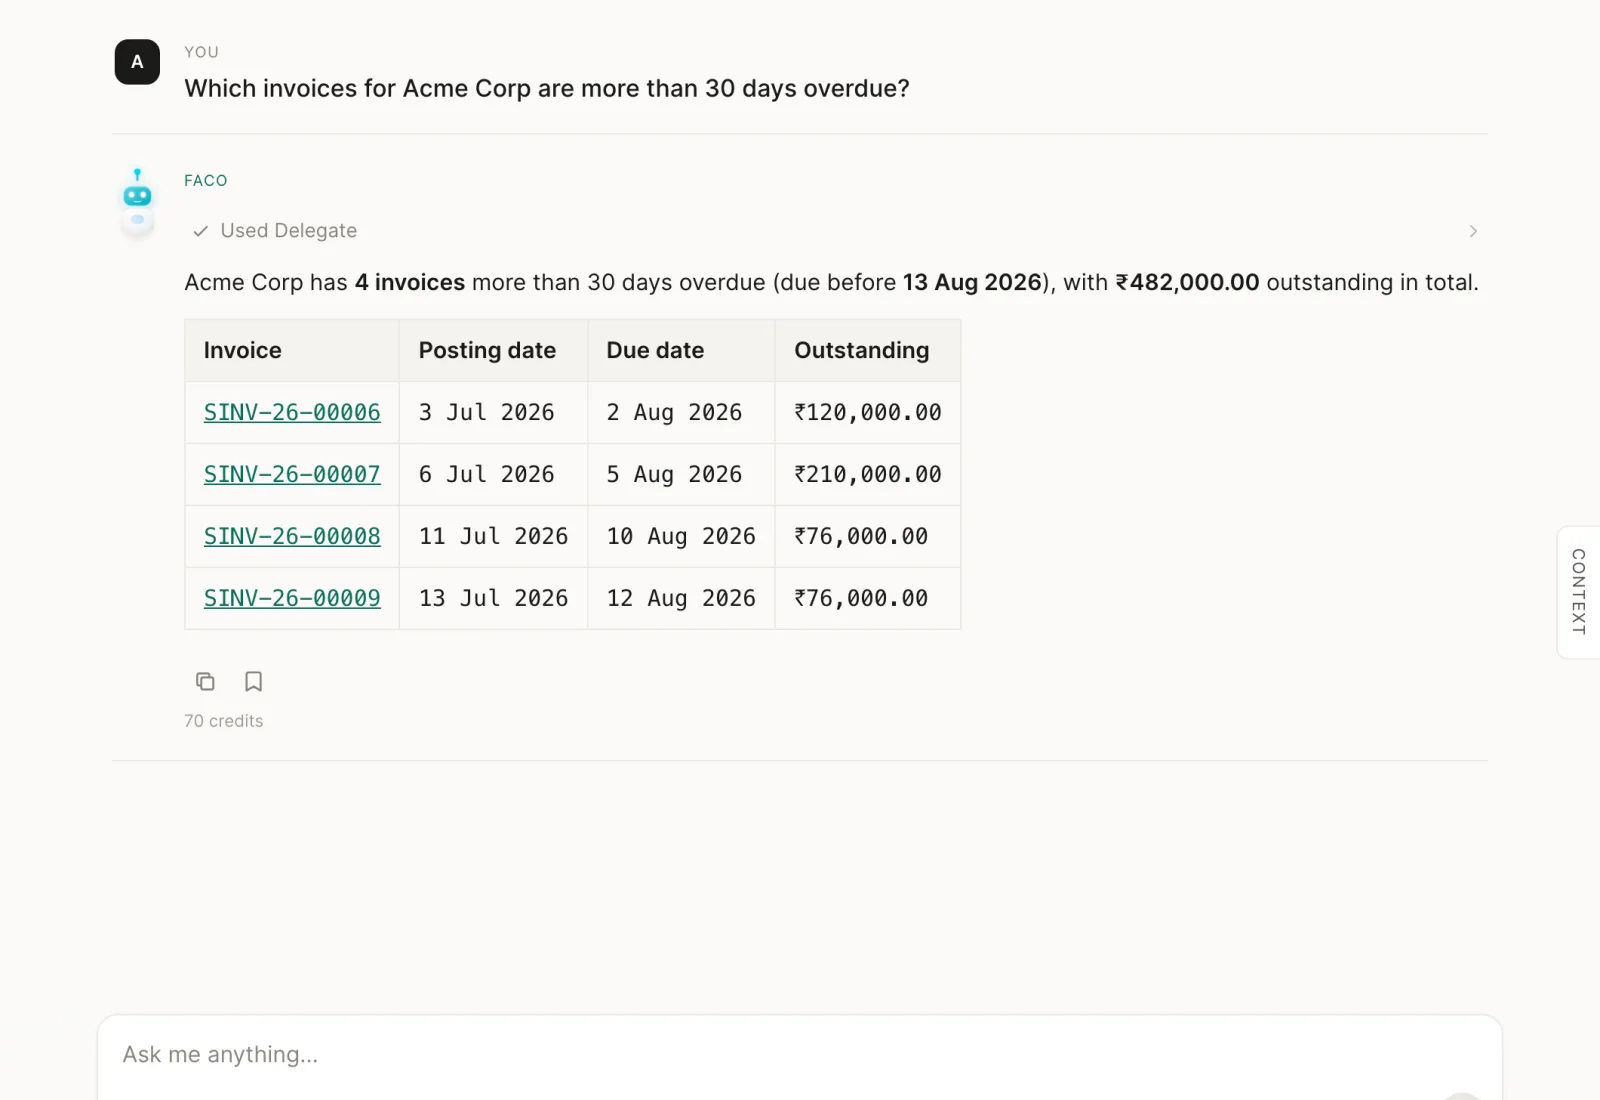
Task: Click the Used Delegate label
Action: [289, 231]
